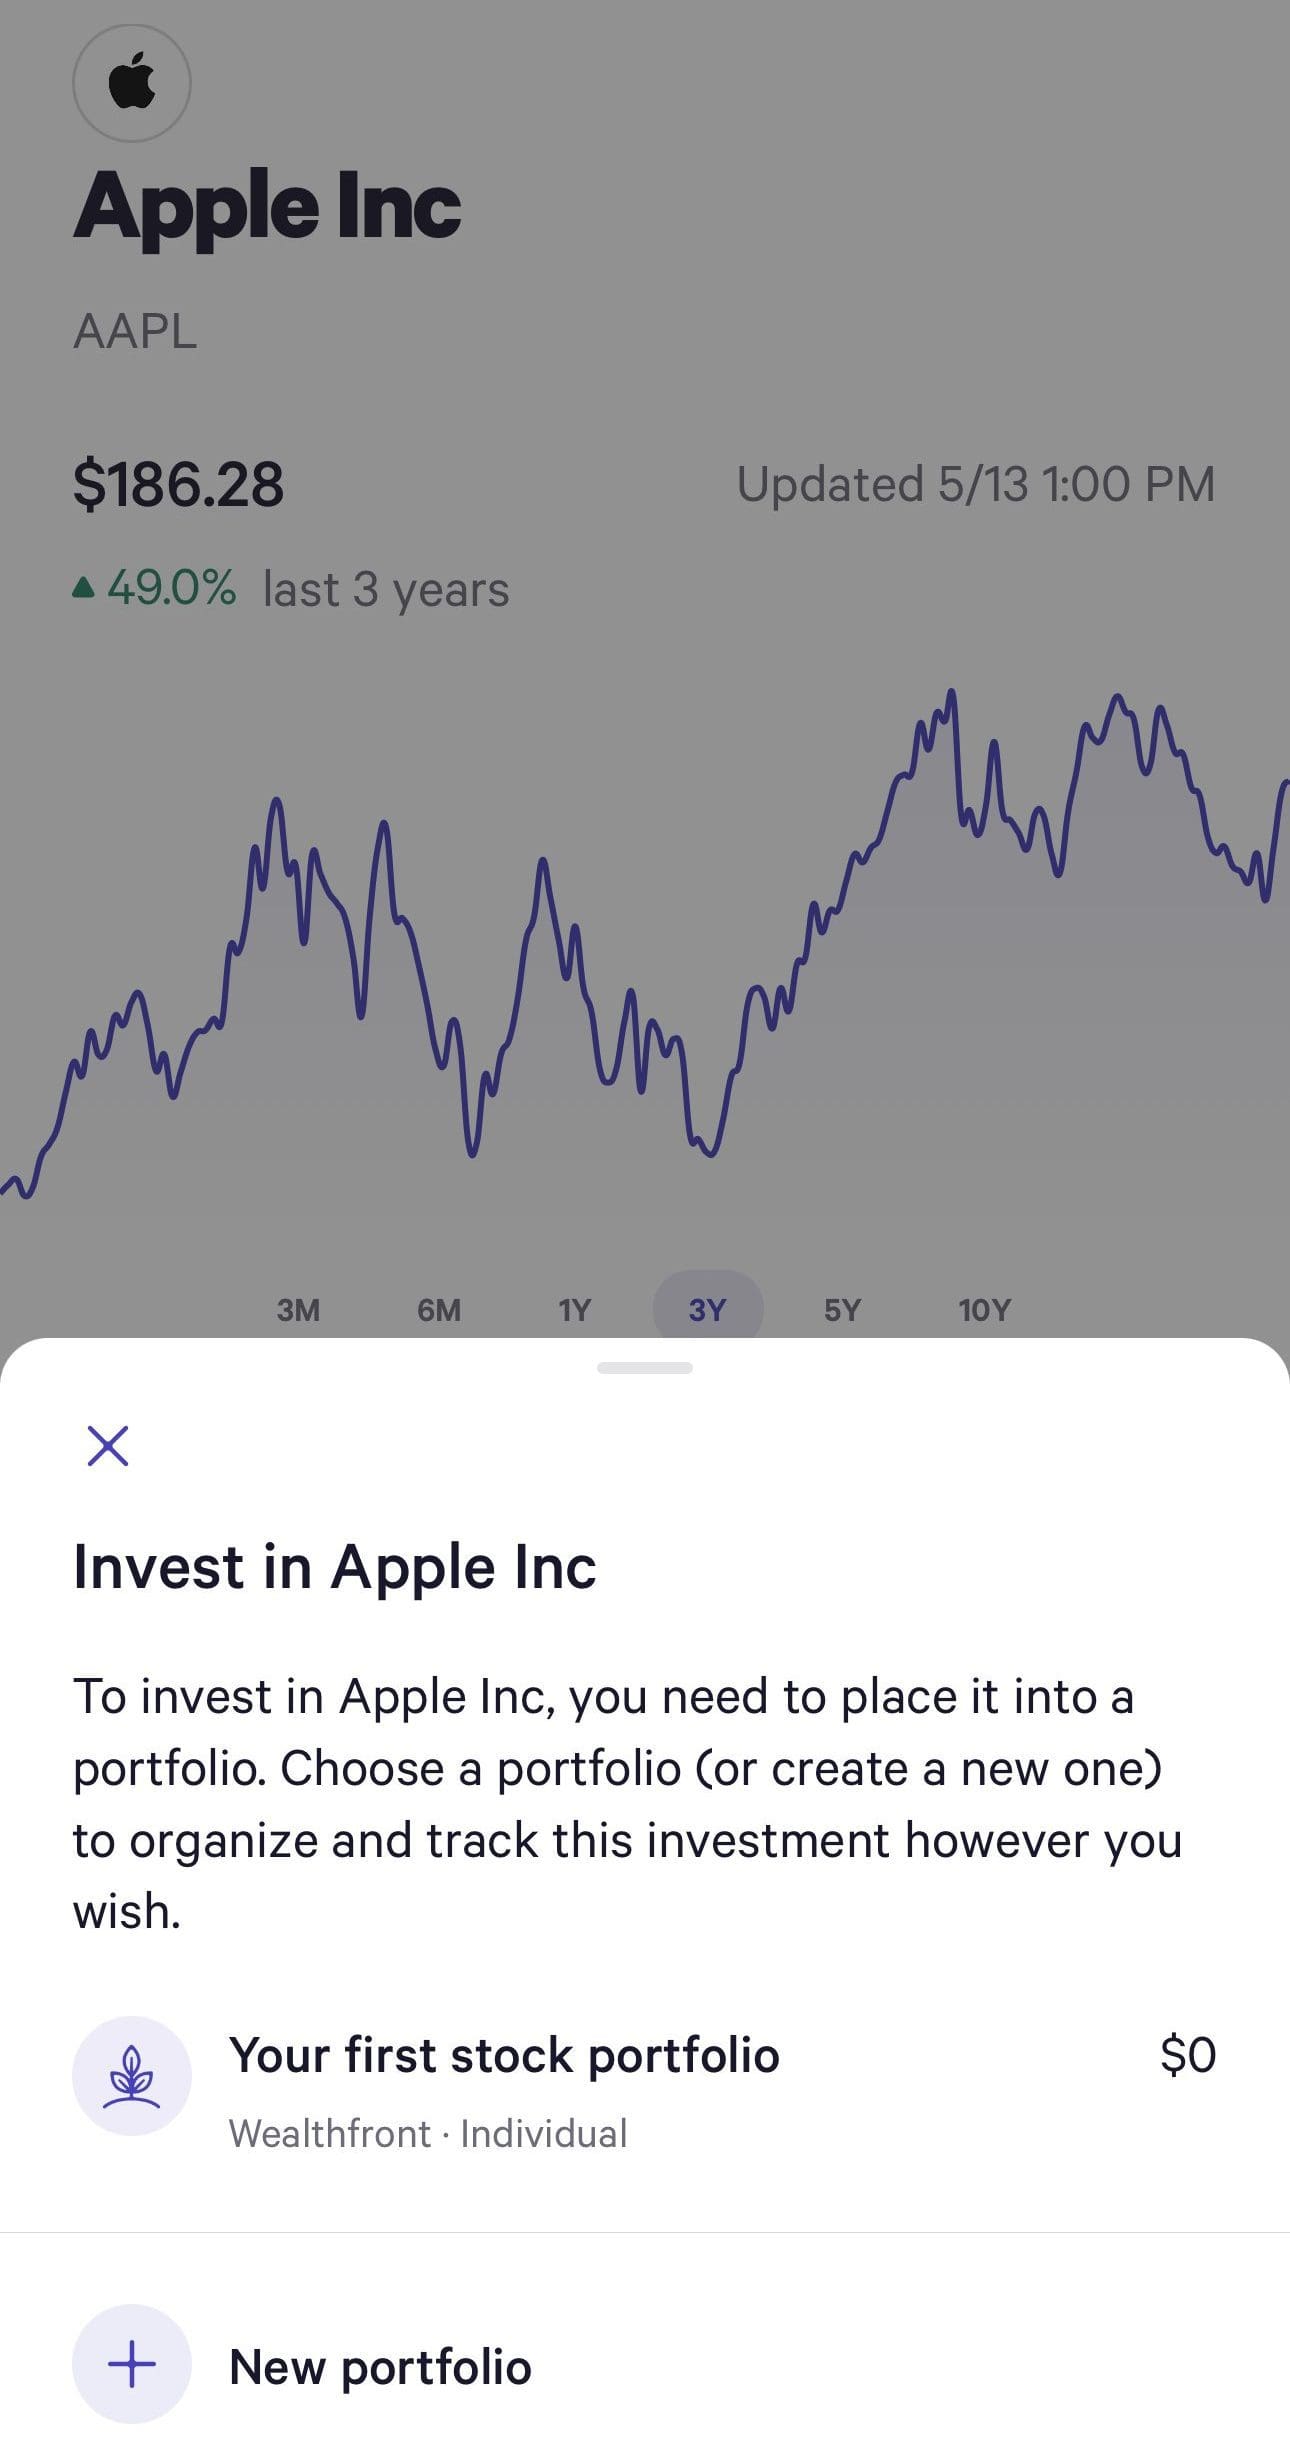
Task: Tap the seedling portfolio icon
Action: [x=131, y=2075]
